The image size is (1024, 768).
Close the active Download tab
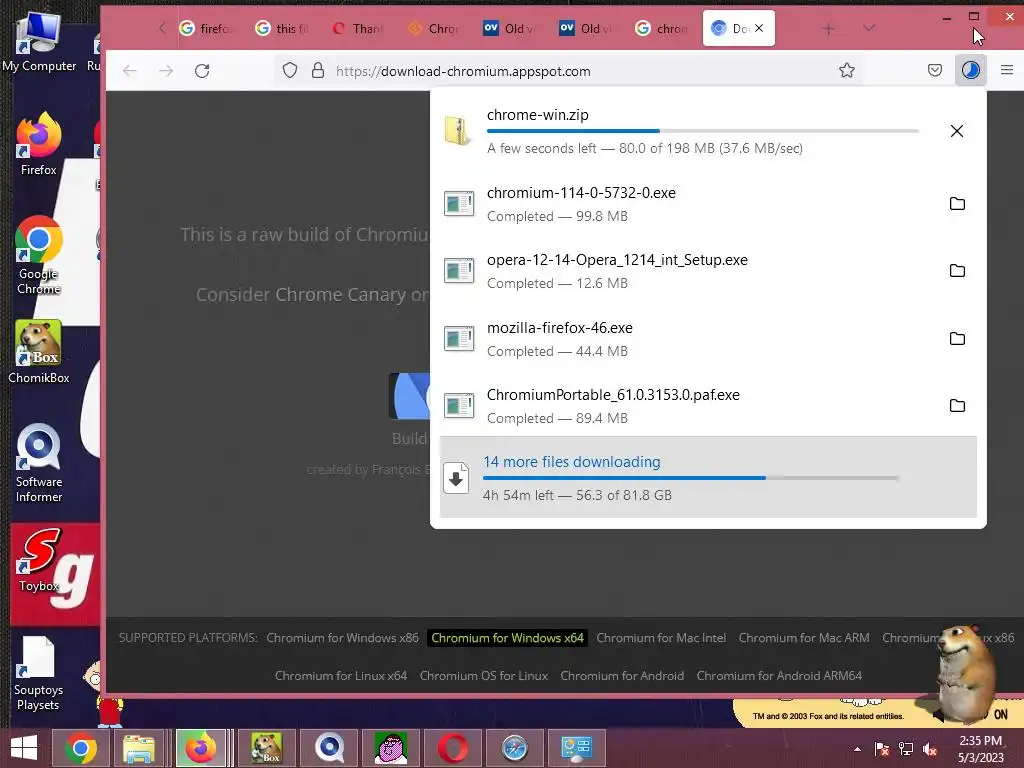pos(759,28)
